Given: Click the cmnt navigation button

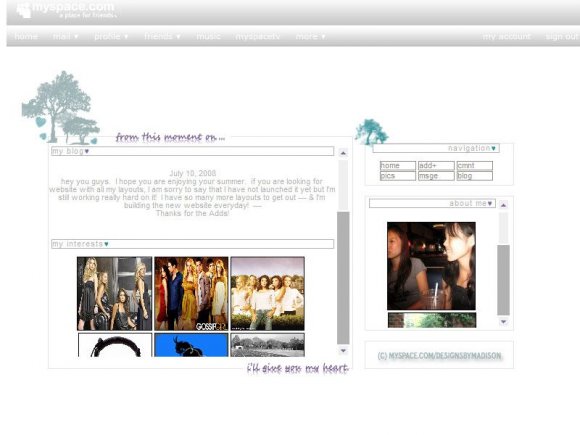Looking at the screenshot, I should click(475, 165).
